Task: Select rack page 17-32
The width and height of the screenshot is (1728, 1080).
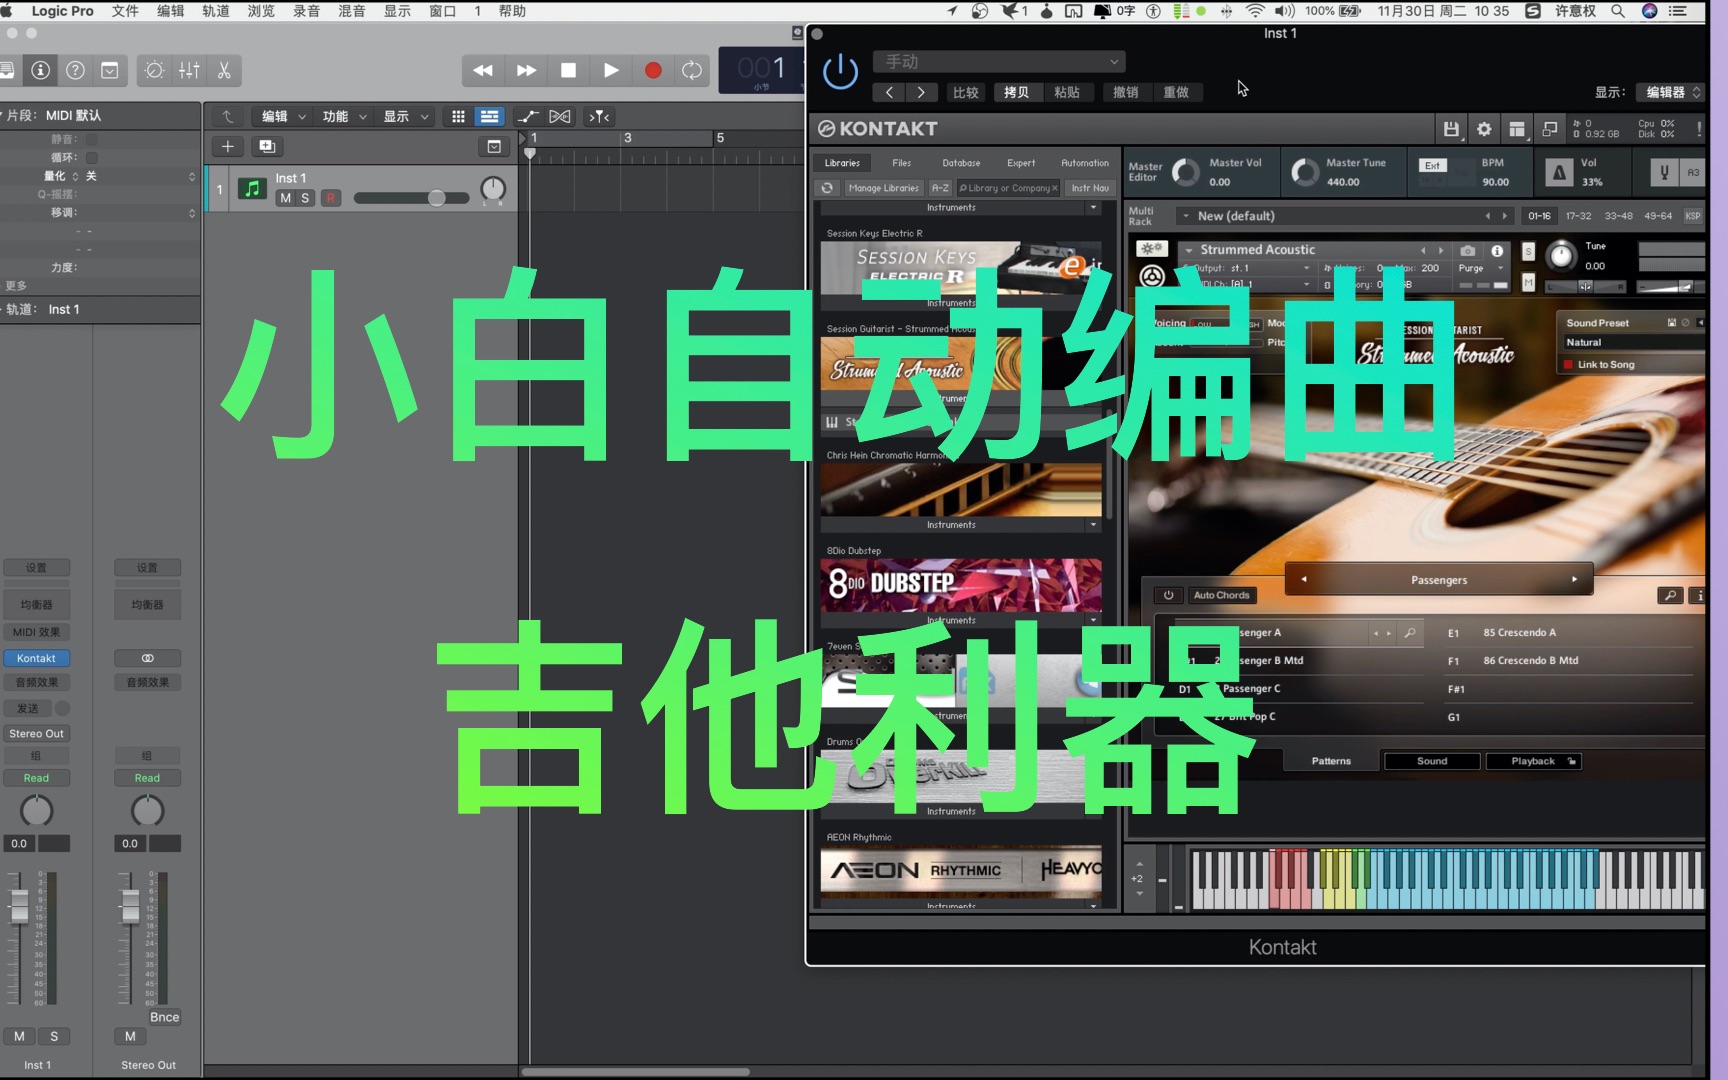Action: coord(1578,216)
